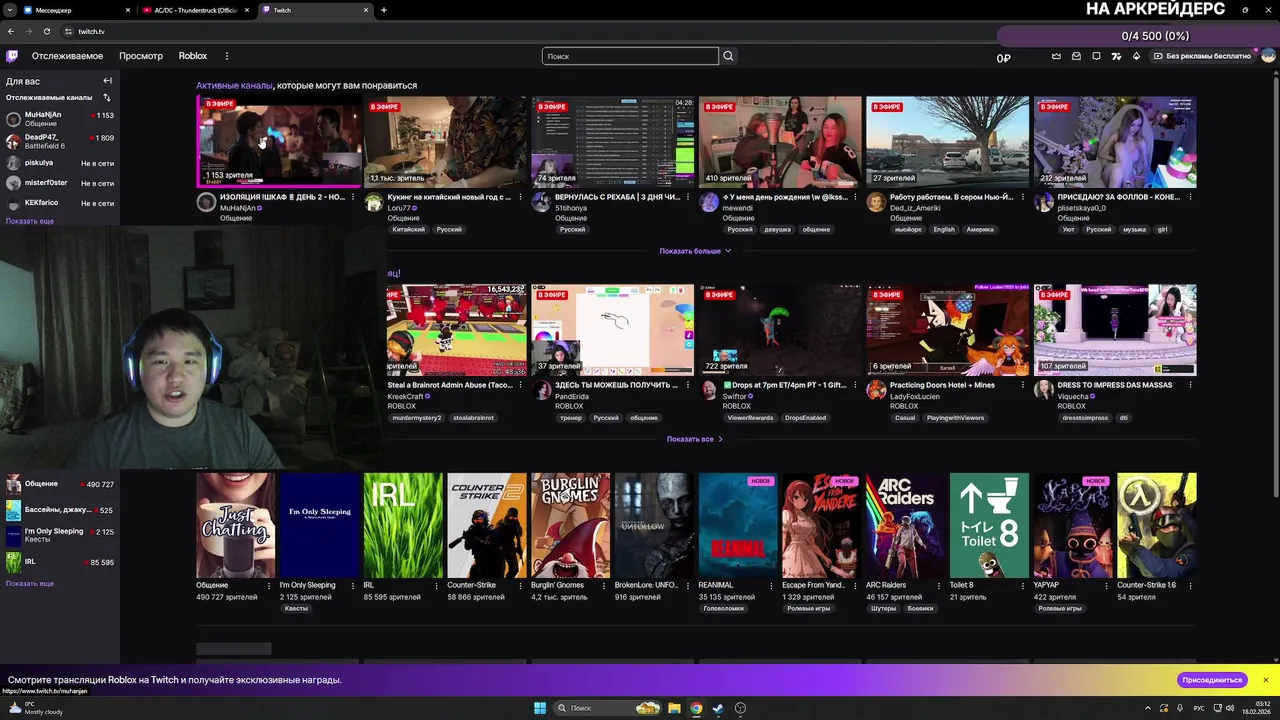Open the notifications inbox icon
Image resolution: width=1280 pixels, height=720 pixels.
[x=1076, y=56]
